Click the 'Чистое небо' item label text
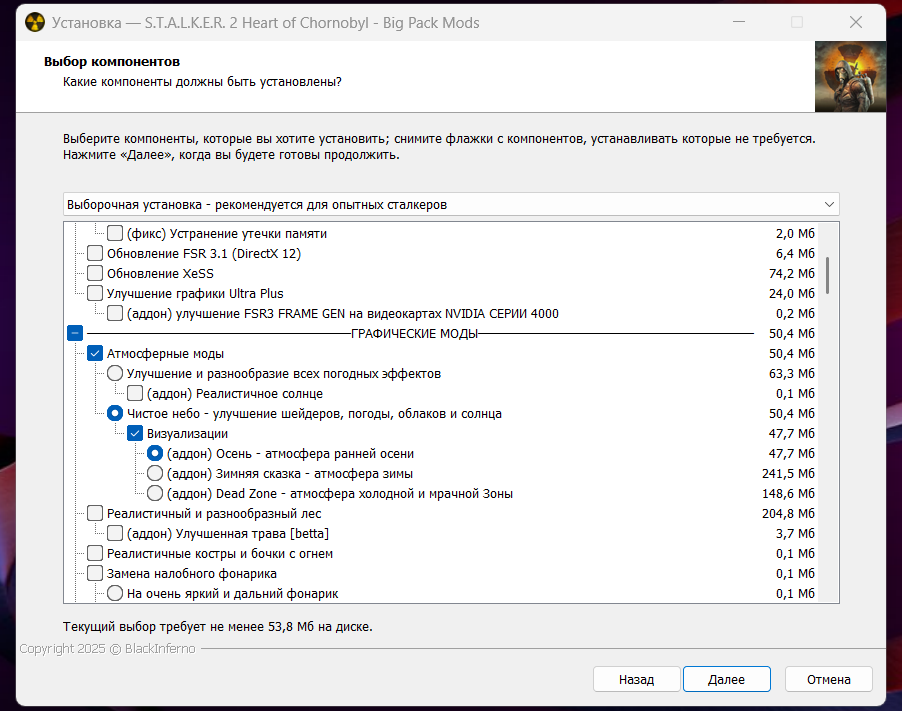The image size is (902, 711). click(x=314, y=414)
